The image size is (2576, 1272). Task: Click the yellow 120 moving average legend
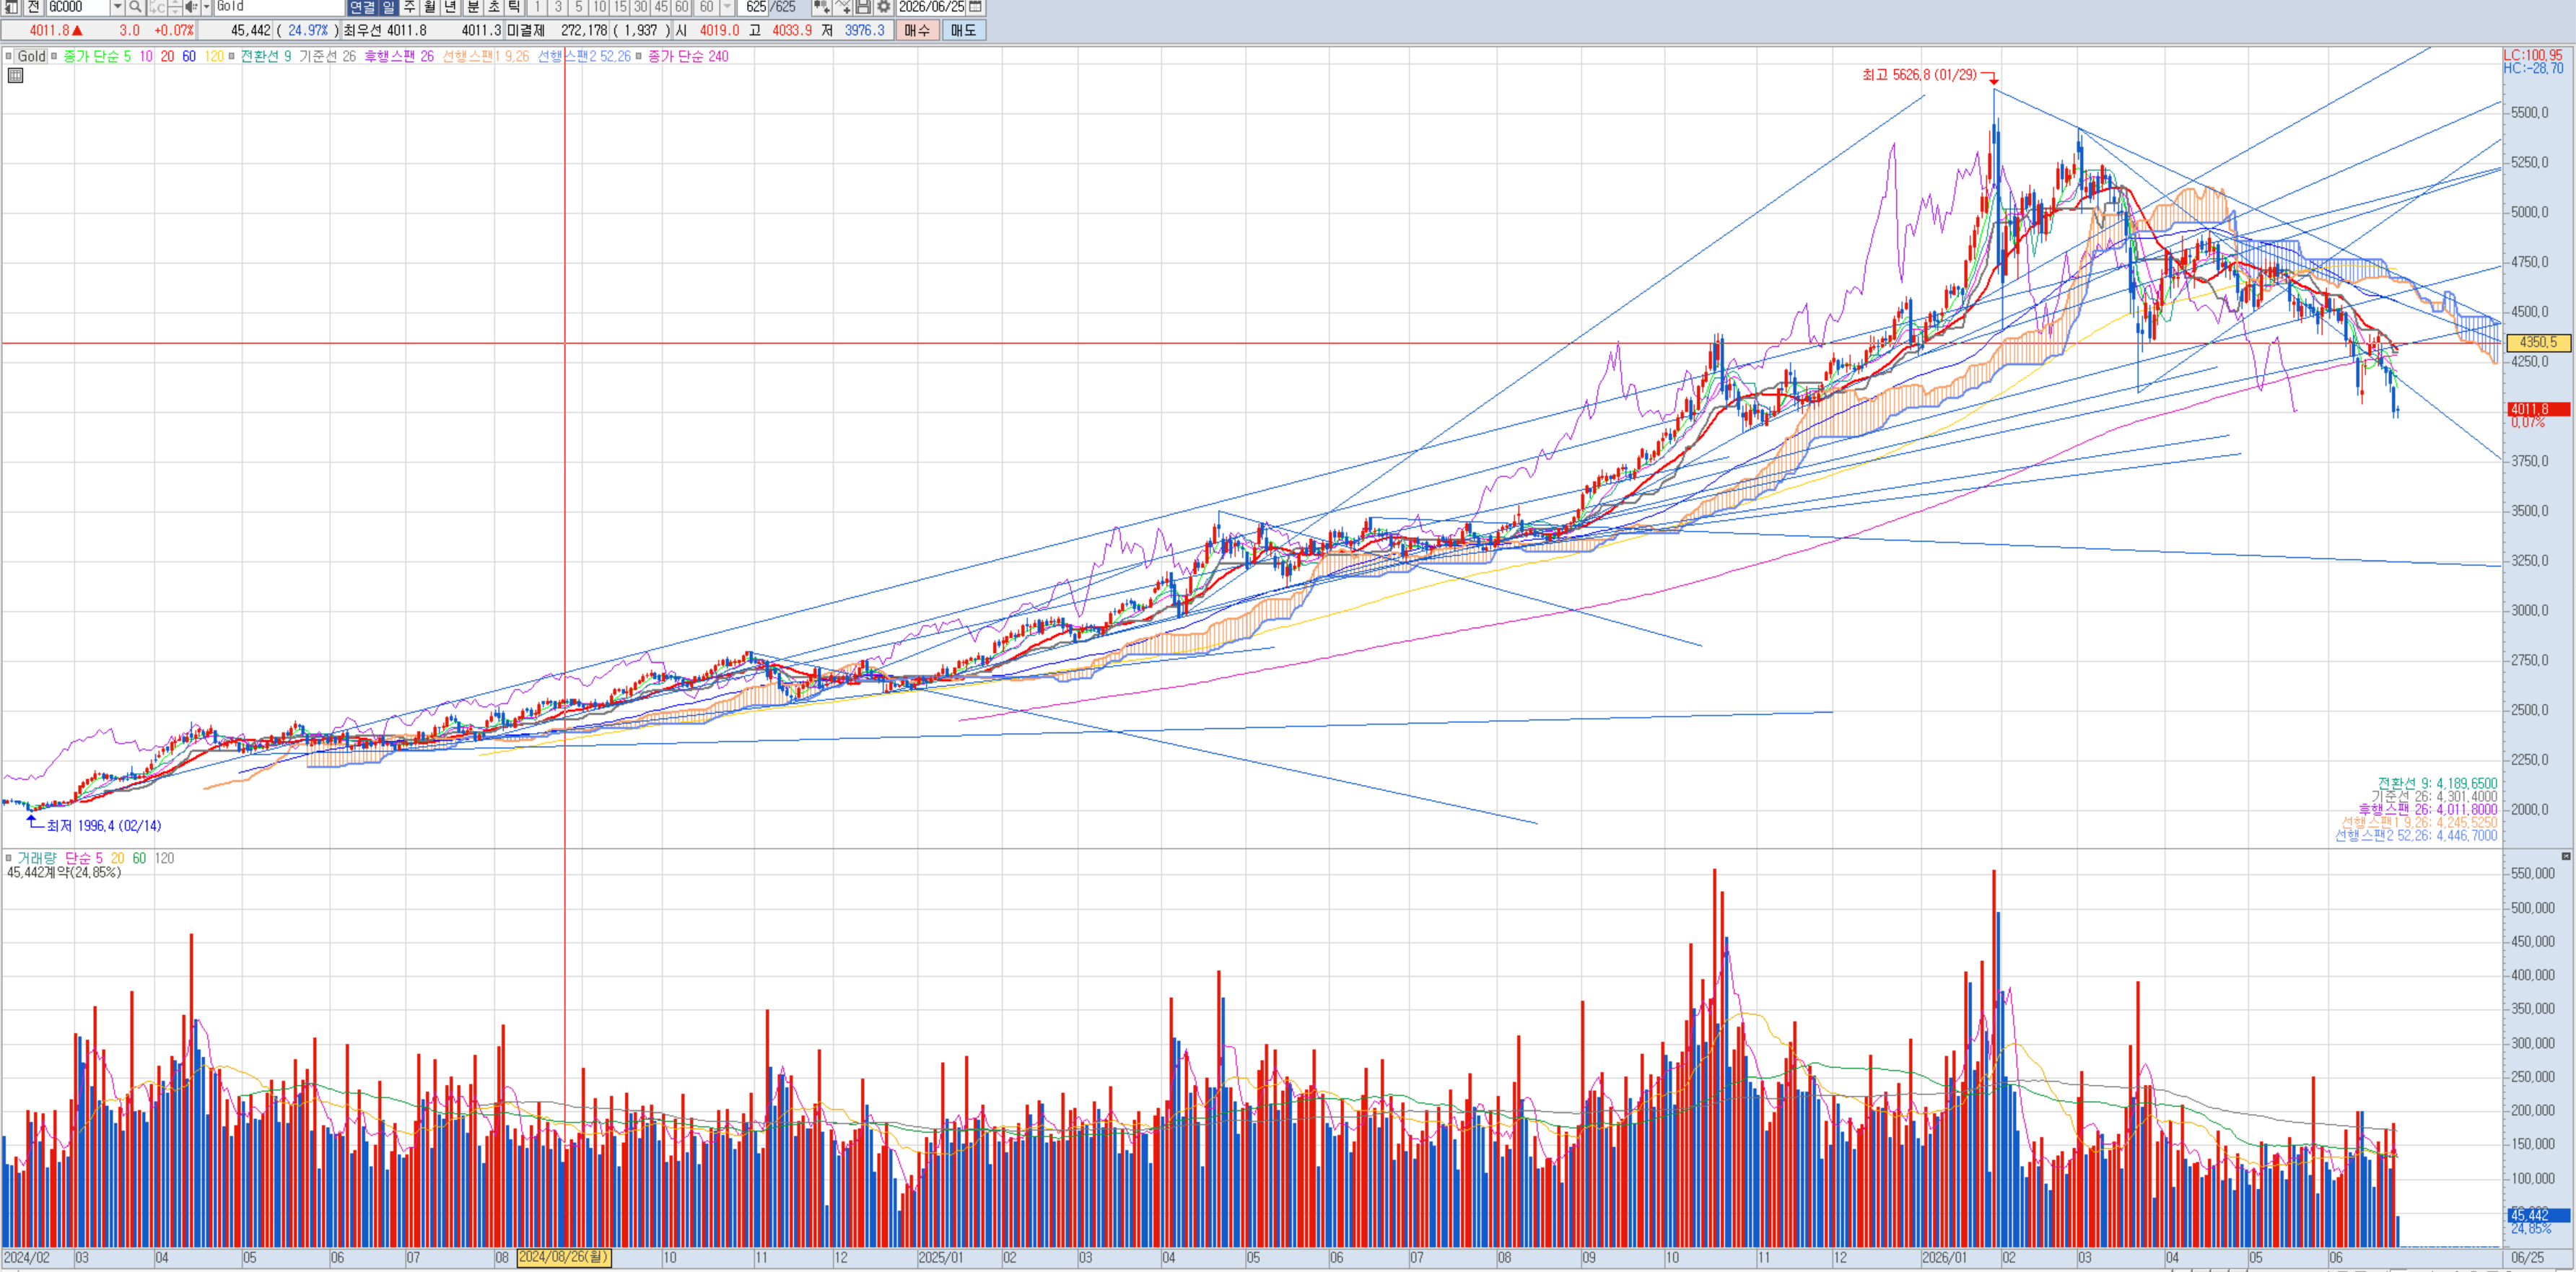(x=214, y=56)
